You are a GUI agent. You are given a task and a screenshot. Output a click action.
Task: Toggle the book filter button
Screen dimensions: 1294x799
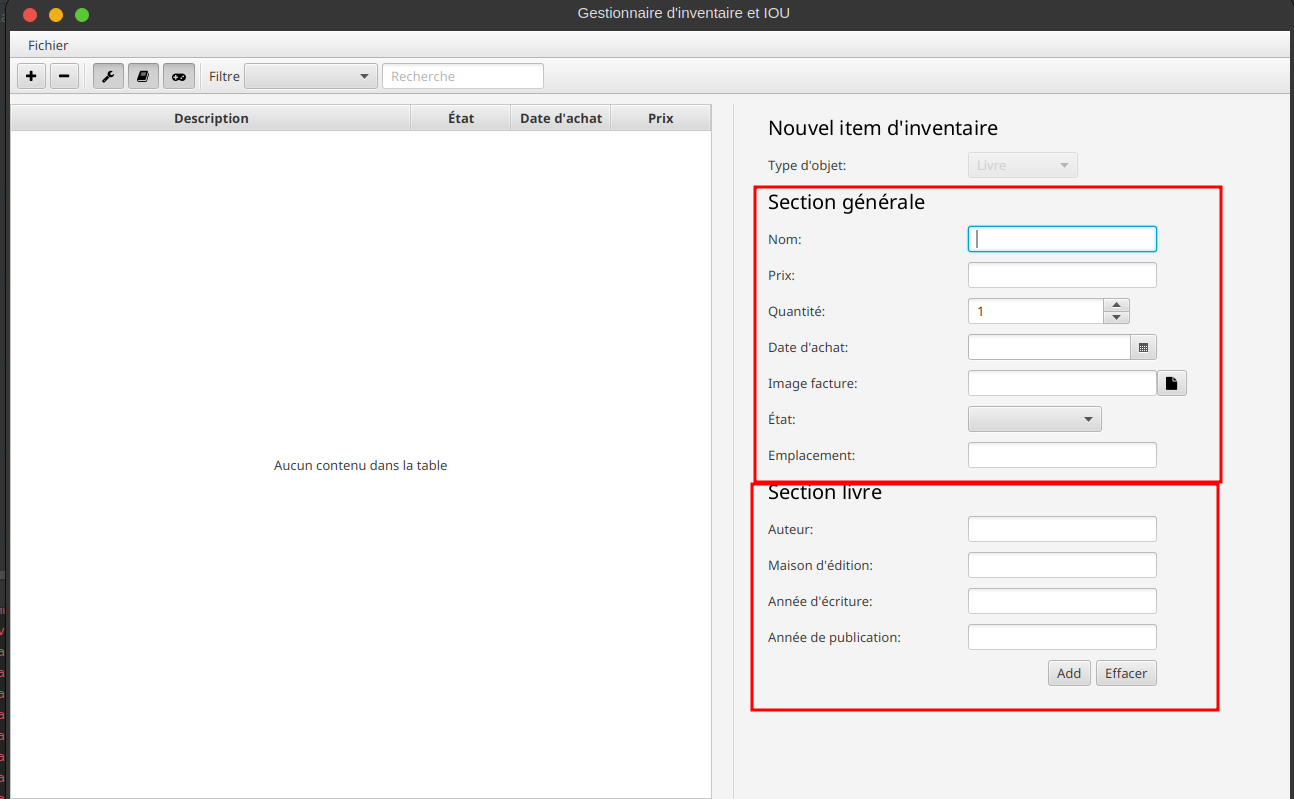[143, 76]
